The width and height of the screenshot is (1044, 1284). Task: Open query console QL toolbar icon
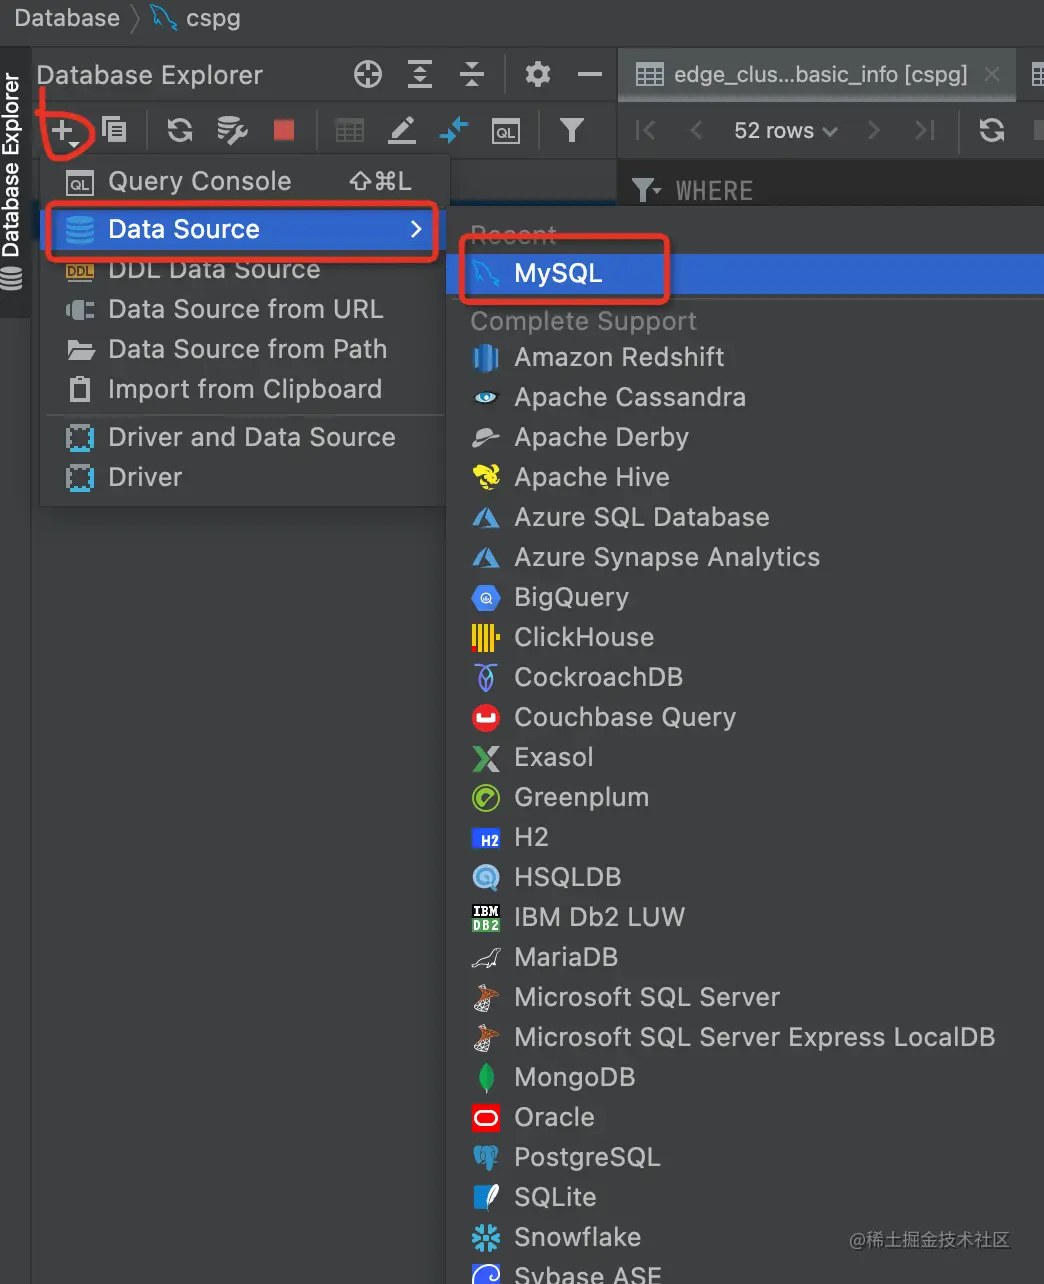click(x=506, y=131)
